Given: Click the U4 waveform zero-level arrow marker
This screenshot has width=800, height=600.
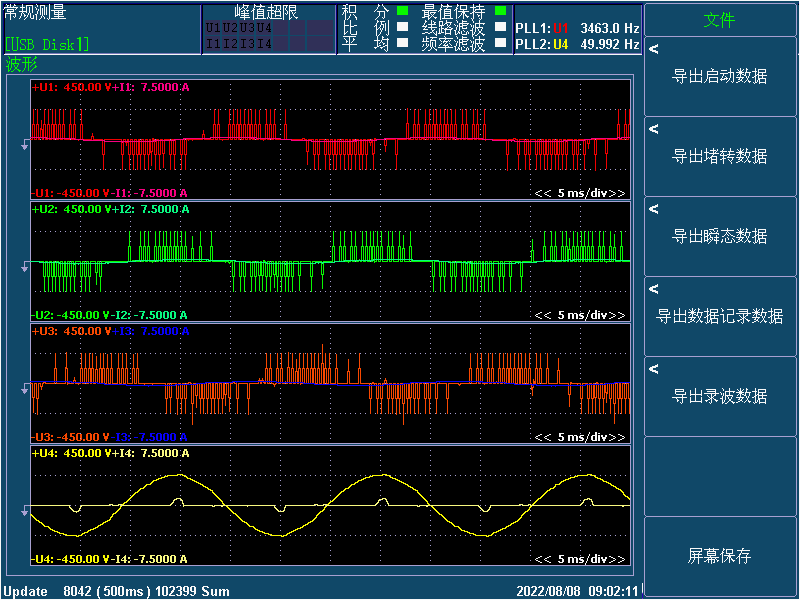Looking at the screenshot, I should pos(26,510).
